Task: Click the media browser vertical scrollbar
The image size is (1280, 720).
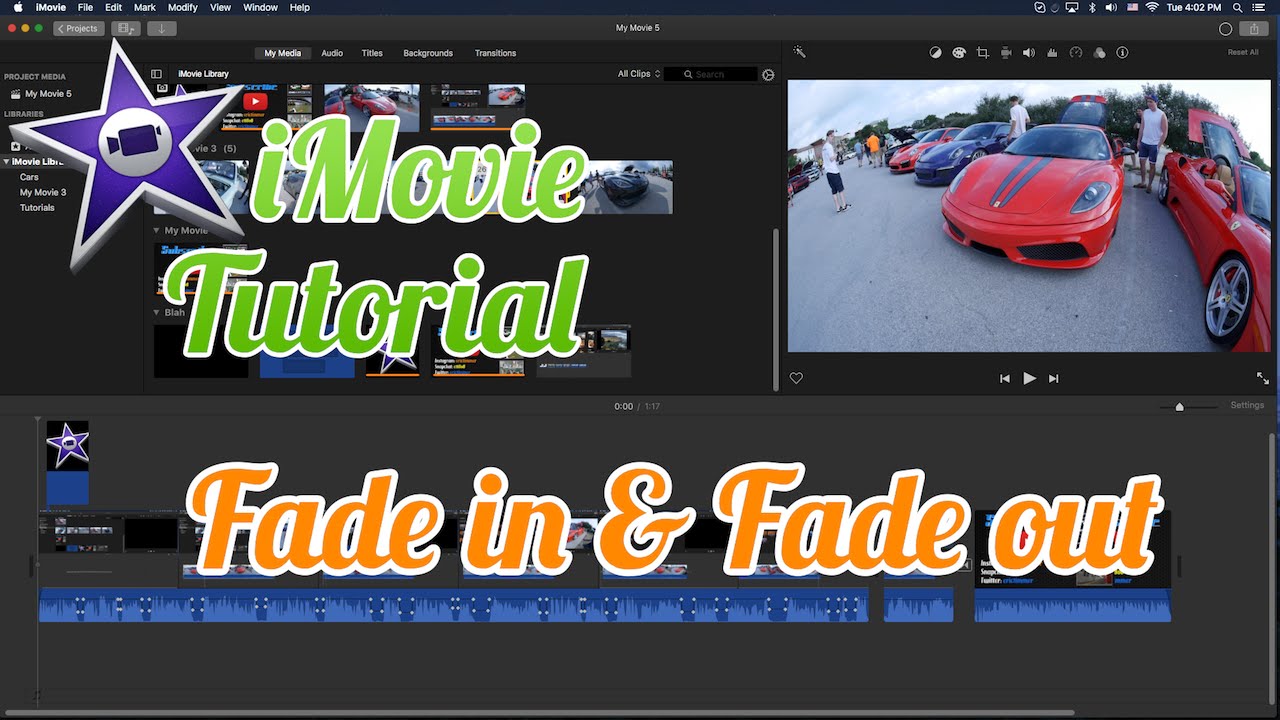Action: (x=776, y=308)
